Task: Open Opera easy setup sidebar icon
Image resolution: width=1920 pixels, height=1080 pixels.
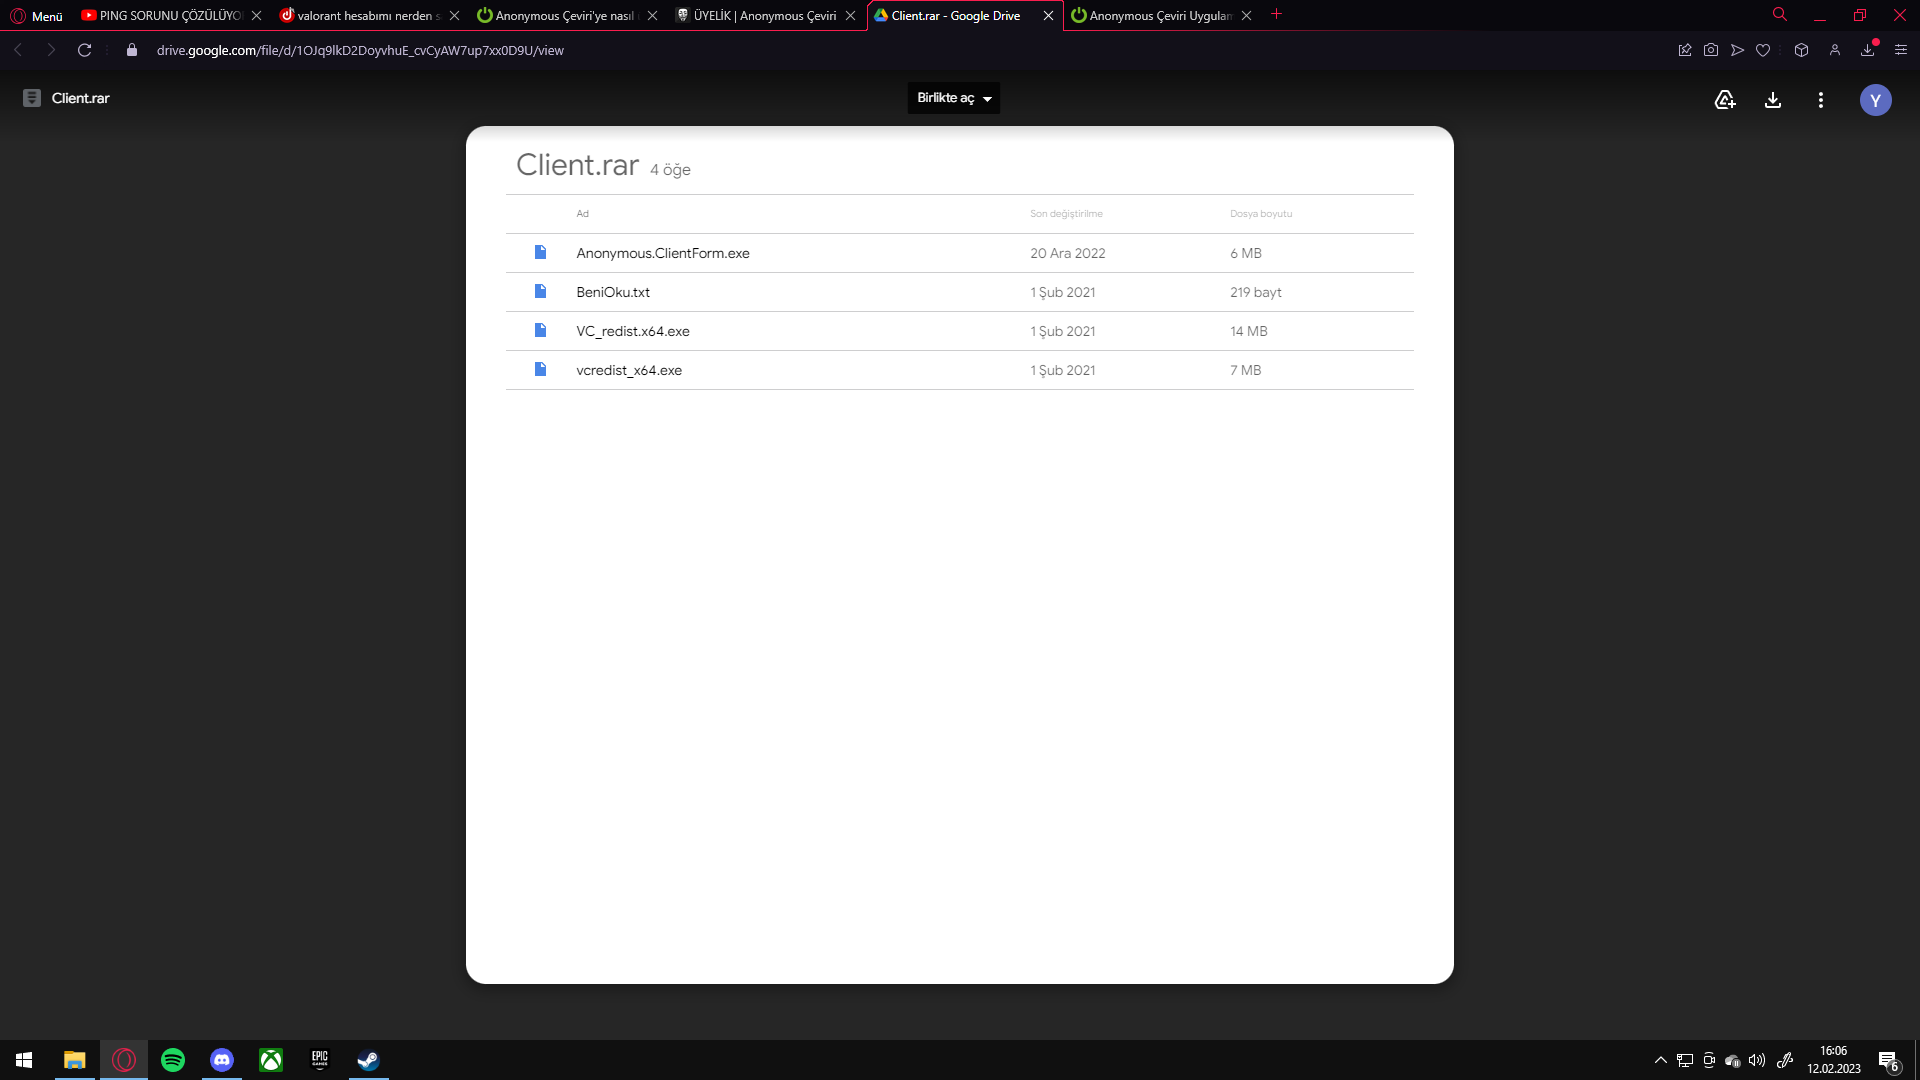Action: click(1901, 50)
